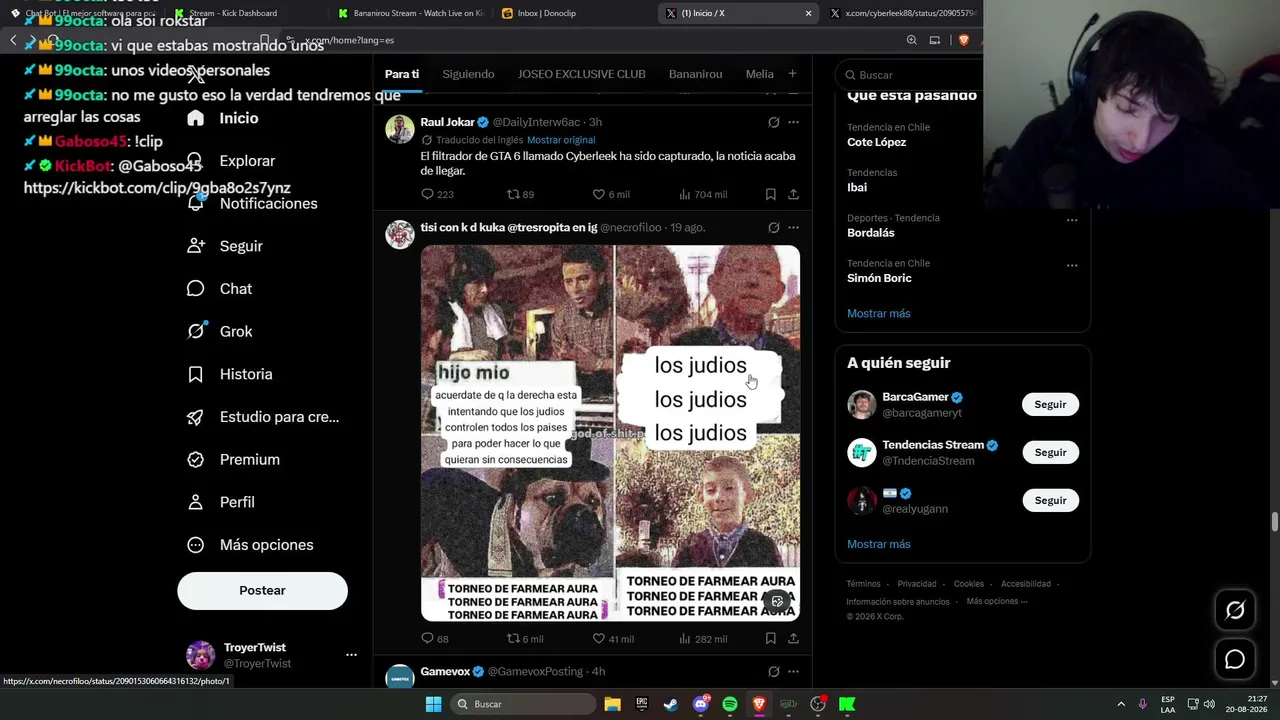Ask Grok about the Gamevox post
This screenshot has width=1280, height=720.
tap(774, 672)
